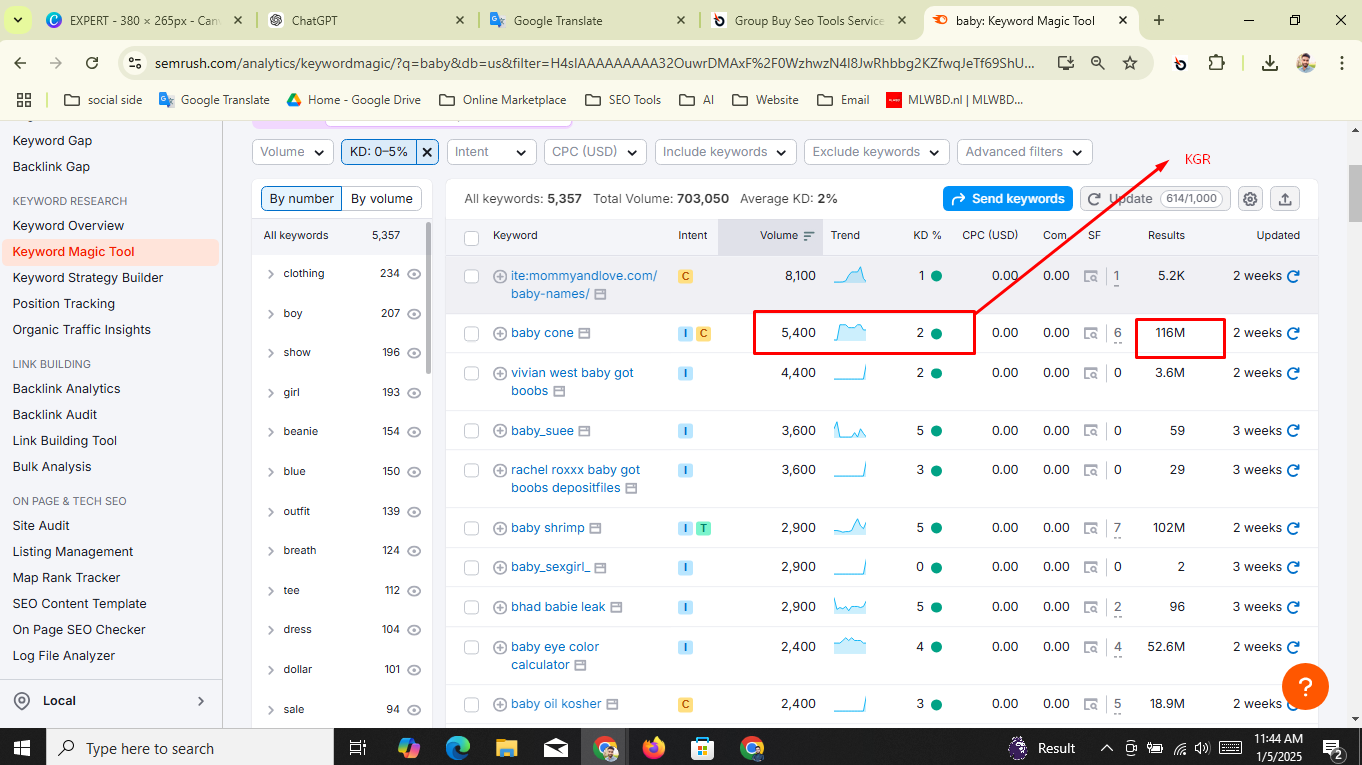Refresh the baby cone row data

[x=1293, y=333]
